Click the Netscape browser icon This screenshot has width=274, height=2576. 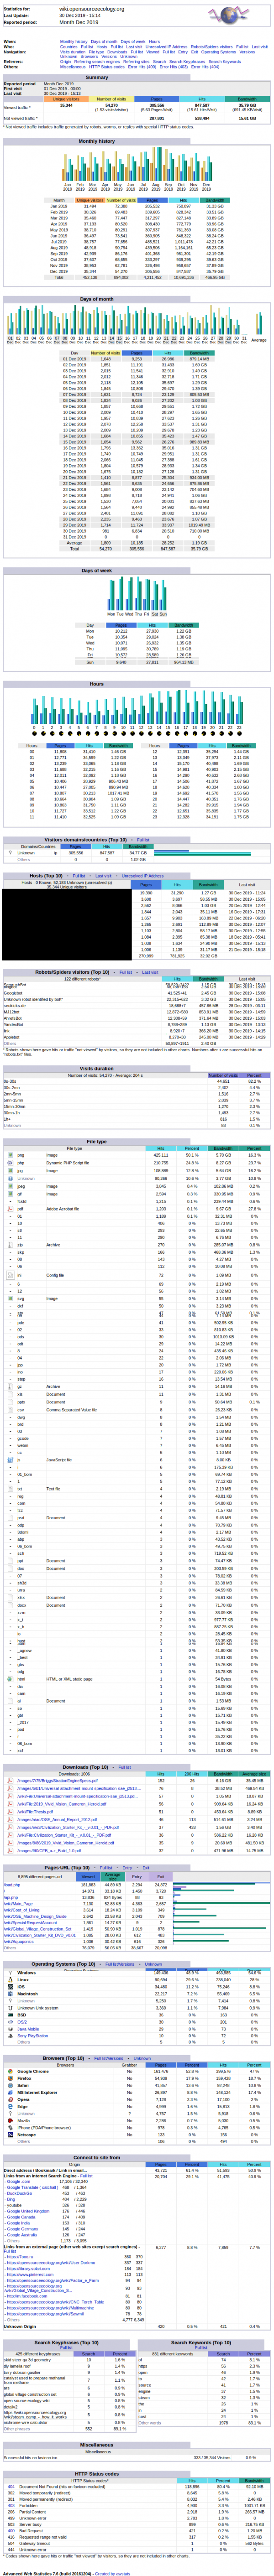pyautogui.click(x=10, y=2135)
